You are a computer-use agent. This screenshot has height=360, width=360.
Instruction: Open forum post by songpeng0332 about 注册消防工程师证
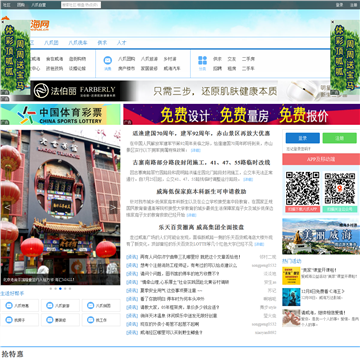tap(189, 266)
